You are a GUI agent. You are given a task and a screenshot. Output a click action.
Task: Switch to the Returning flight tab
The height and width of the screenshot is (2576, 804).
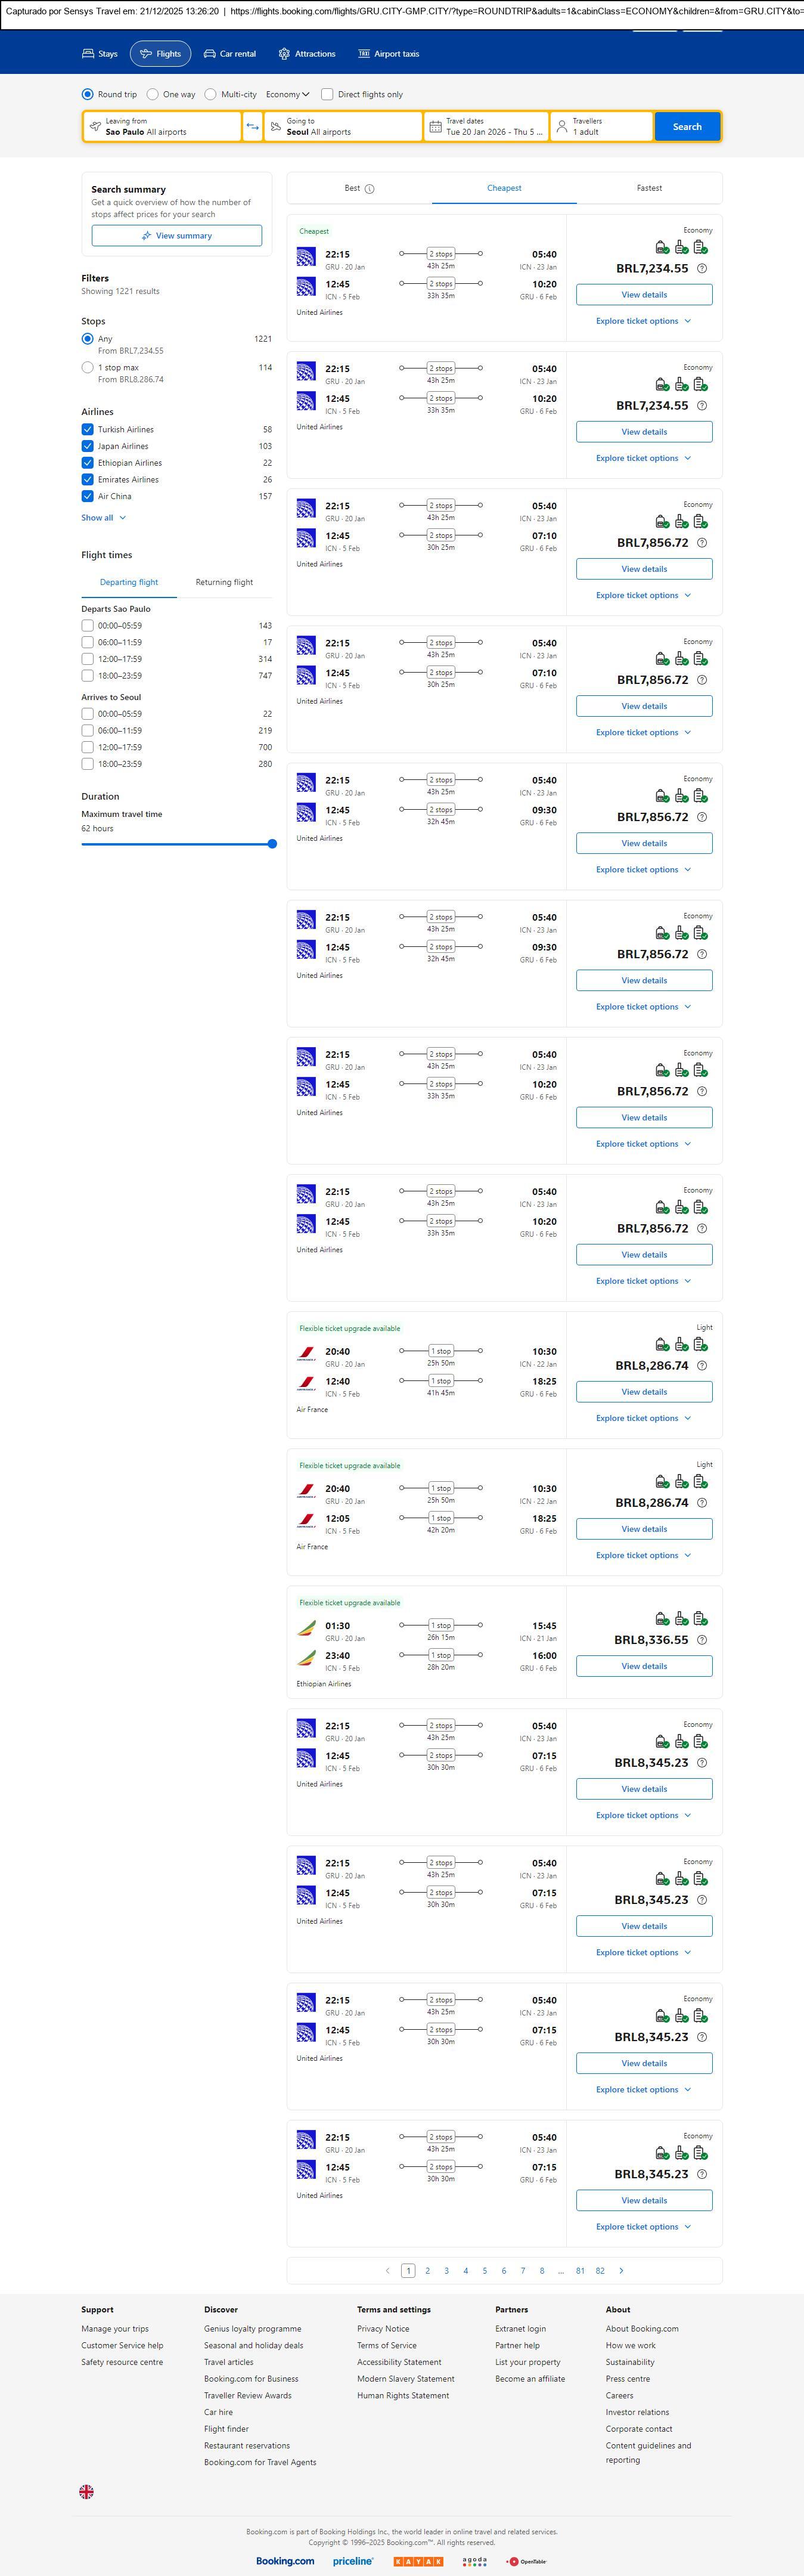tap(224, 582)
